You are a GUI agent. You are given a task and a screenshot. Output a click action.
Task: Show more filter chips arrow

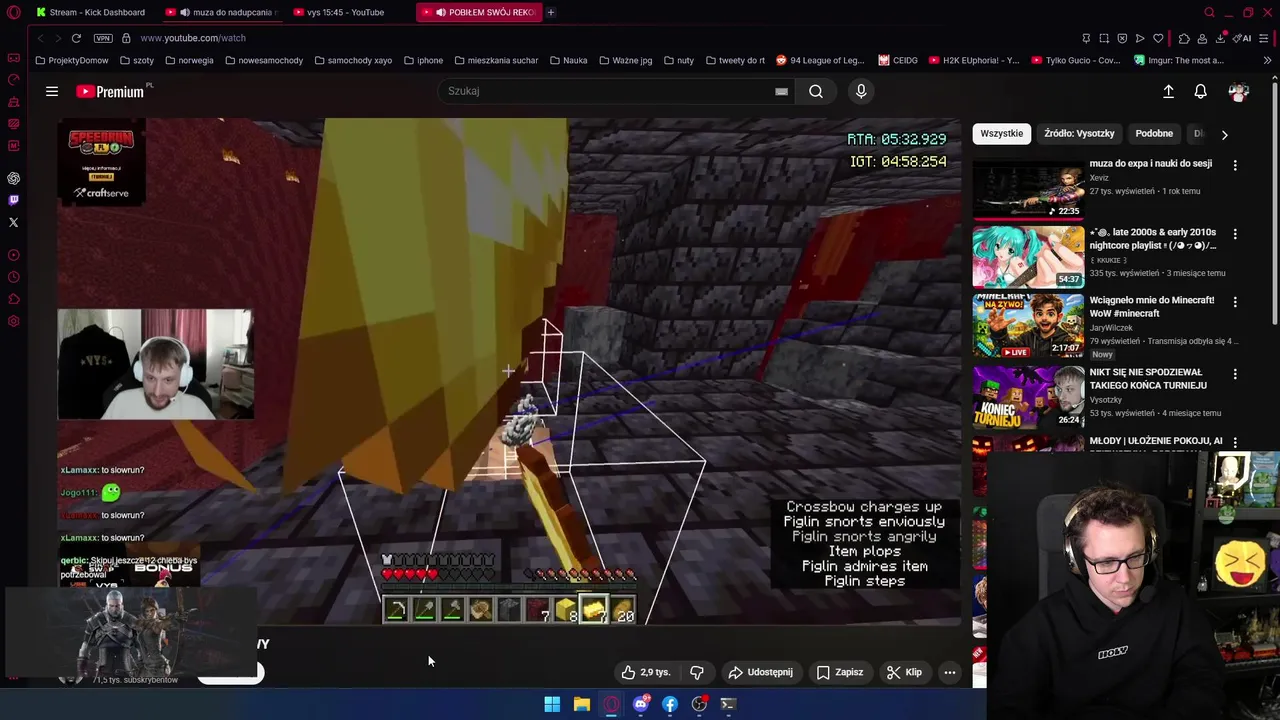coord(1224,133)
